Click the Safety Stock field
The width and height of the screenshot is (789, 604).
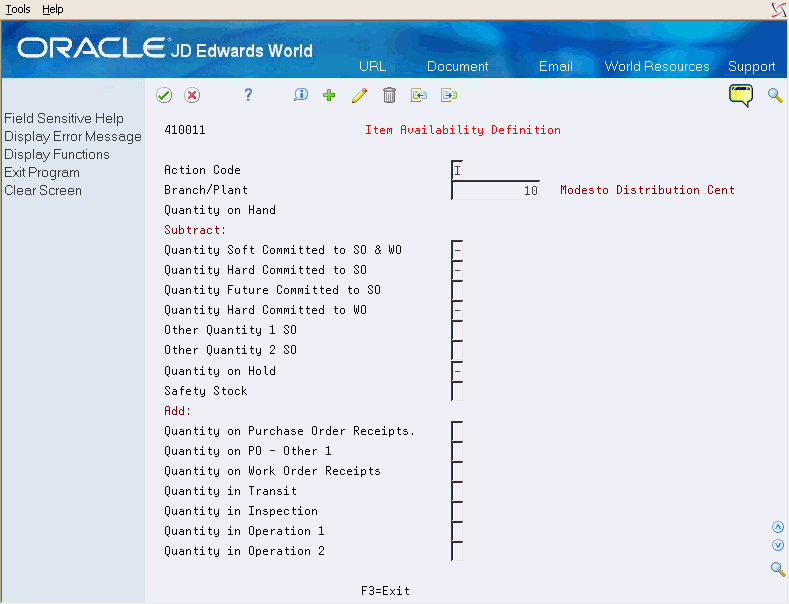(457, 391)
